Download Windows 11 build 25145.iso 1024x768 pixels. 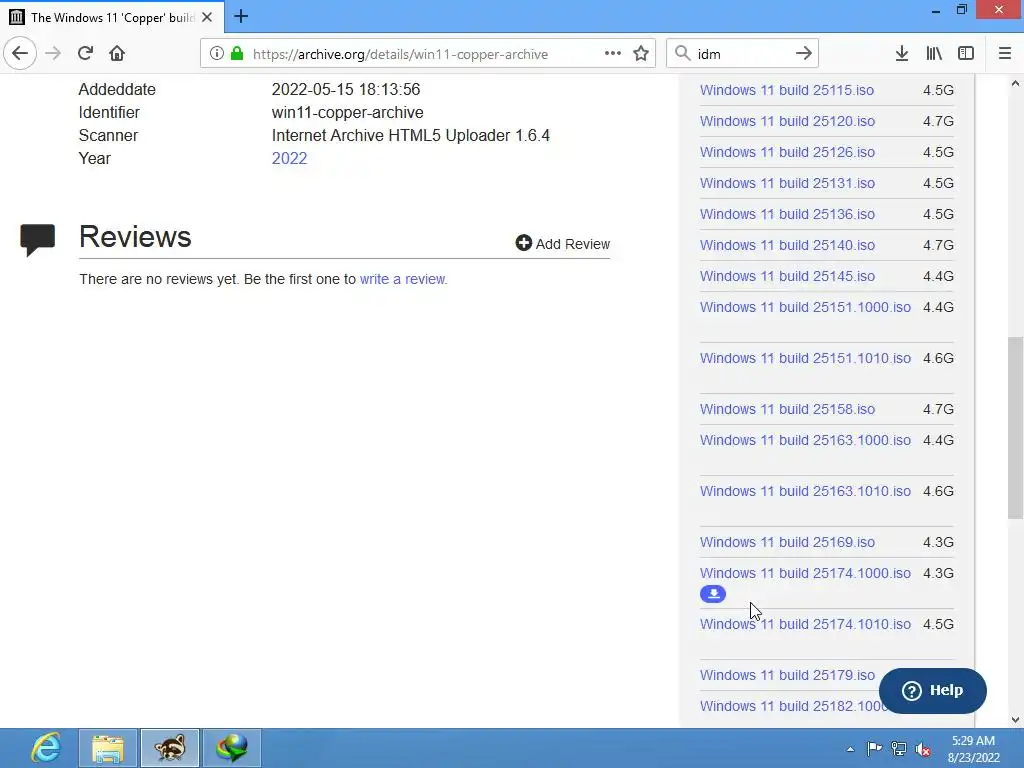(787, 276)
